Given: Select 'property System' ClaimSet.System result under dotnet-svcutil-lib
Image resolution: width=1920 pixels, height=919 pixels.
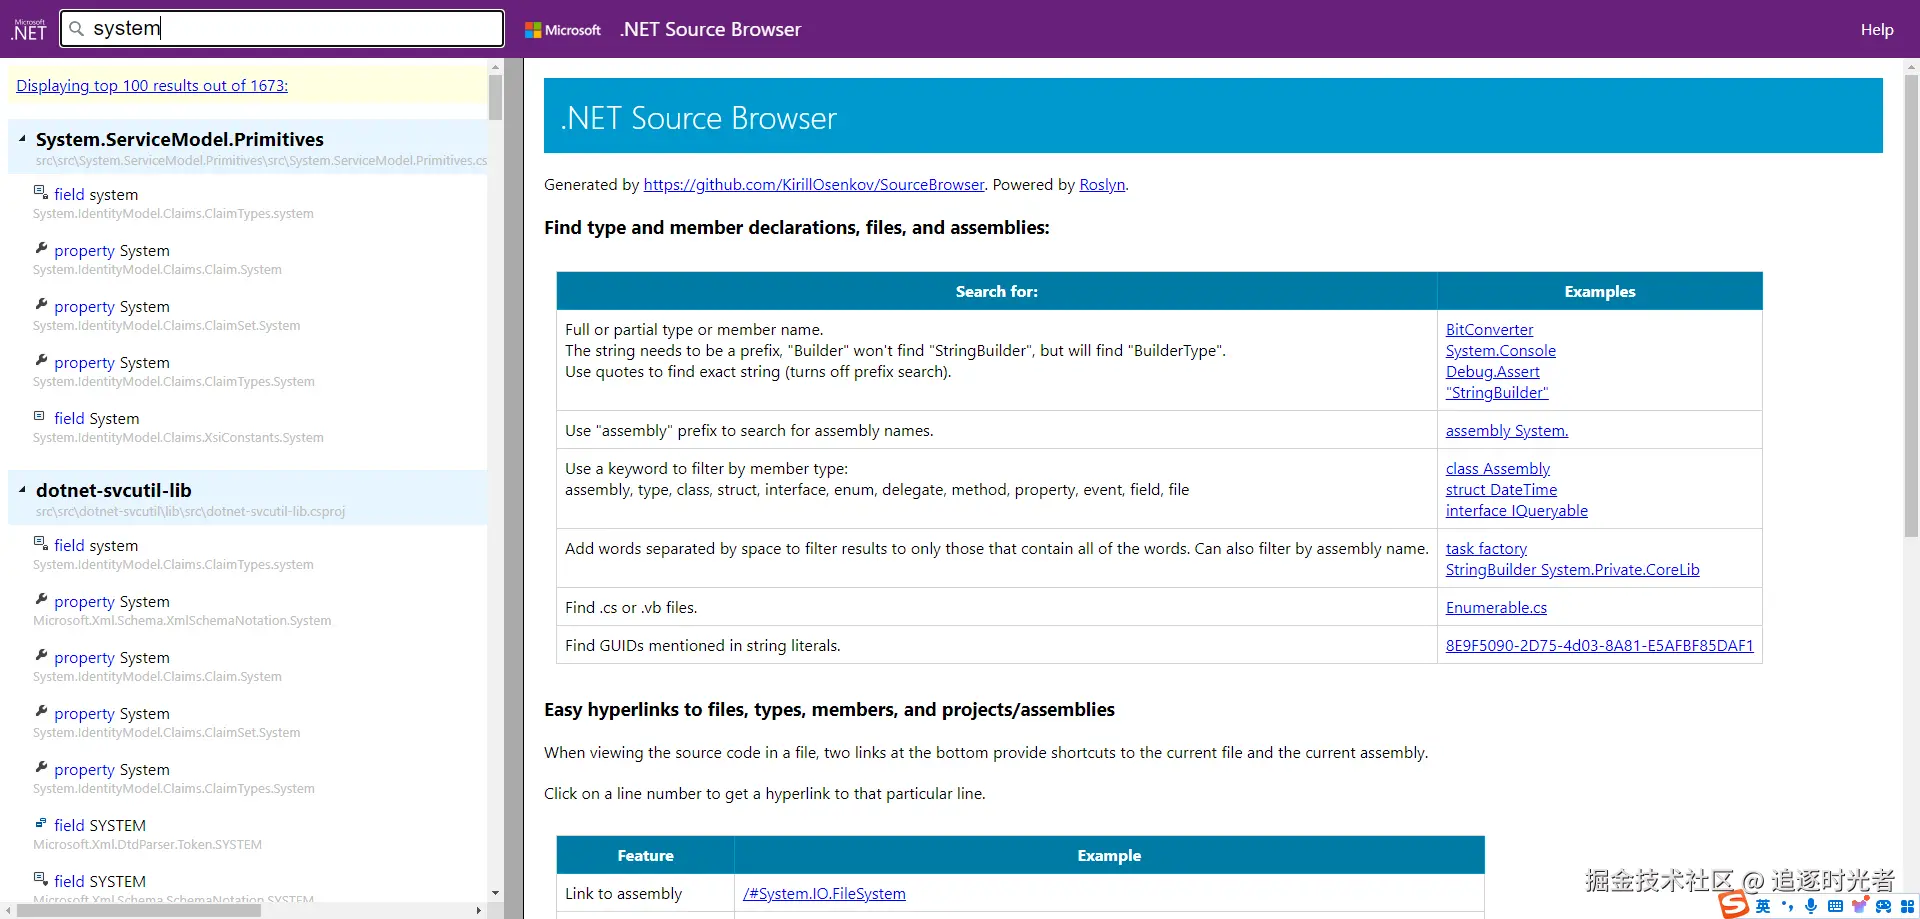Looking at the screenshot, I should (248, 722).
